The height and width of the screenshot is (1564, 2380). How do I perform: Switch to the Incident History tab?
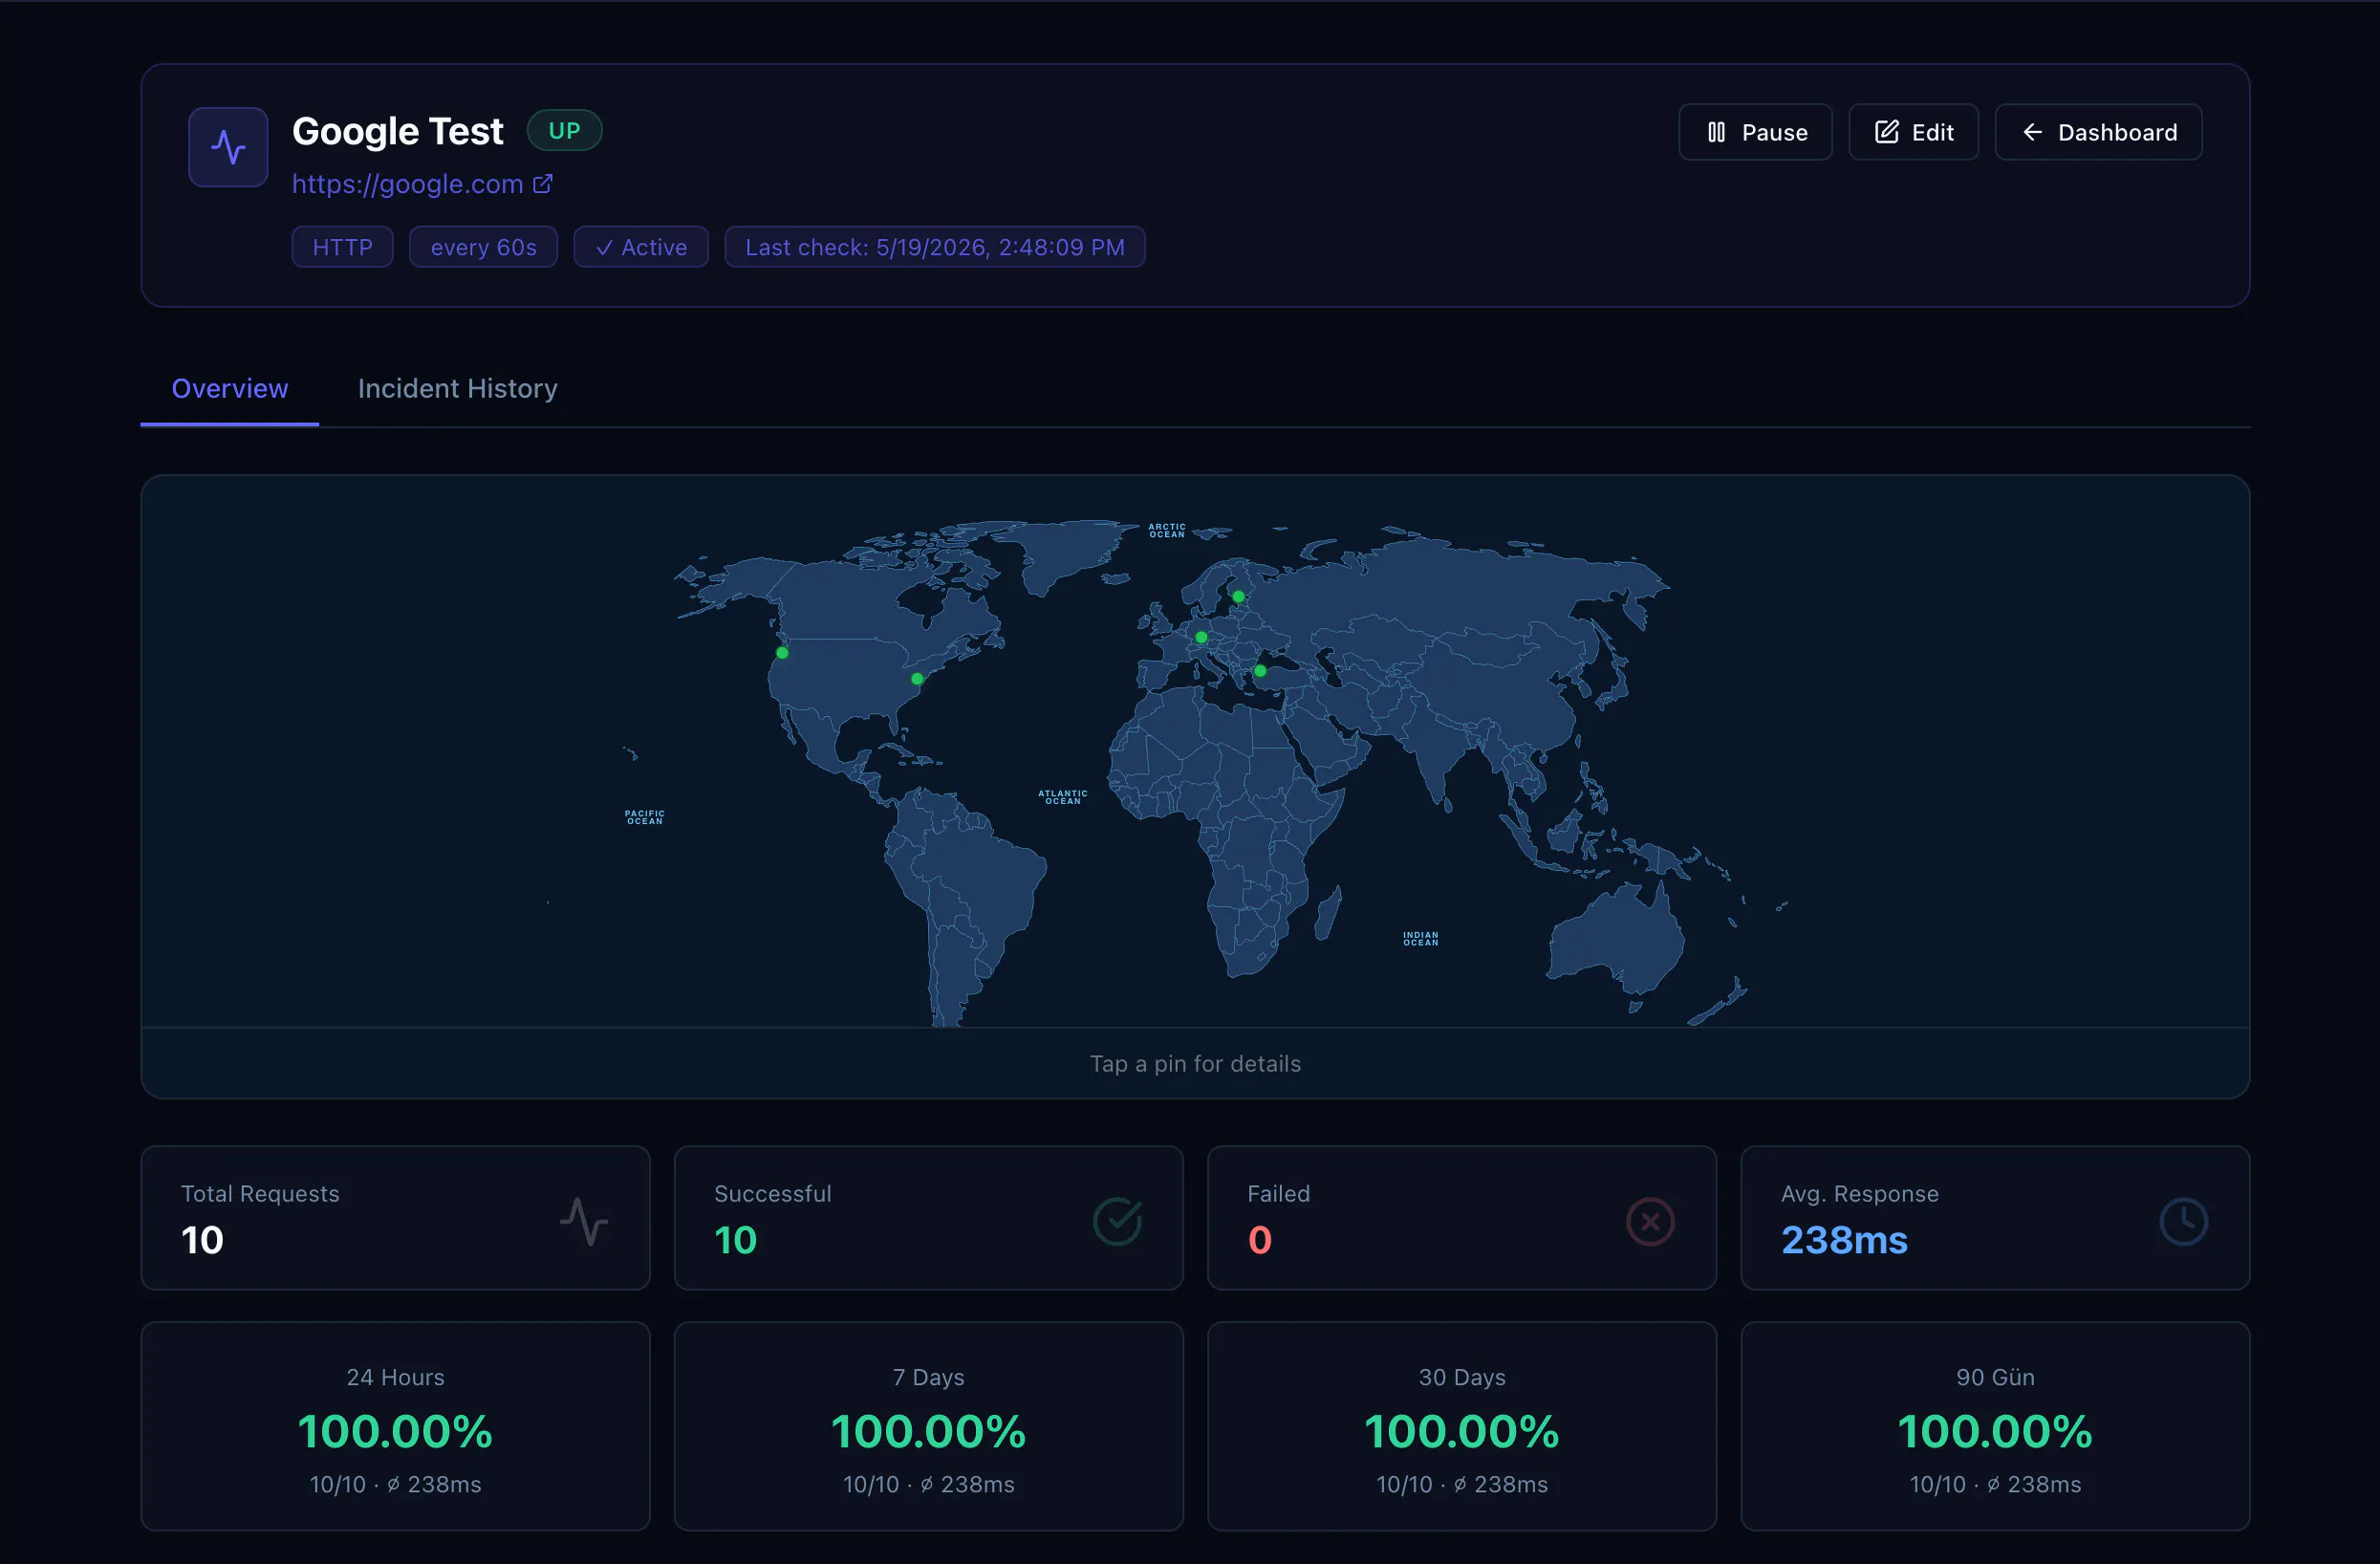click(458, 388)
